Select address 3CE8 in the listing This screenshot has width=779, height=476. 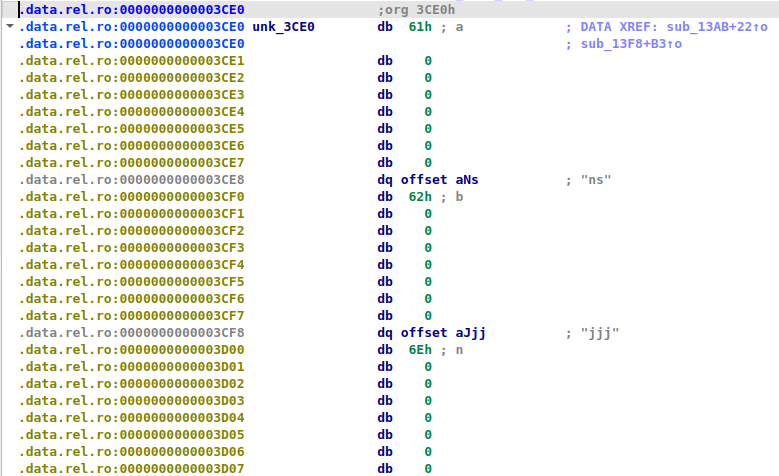tap(131, 179)
